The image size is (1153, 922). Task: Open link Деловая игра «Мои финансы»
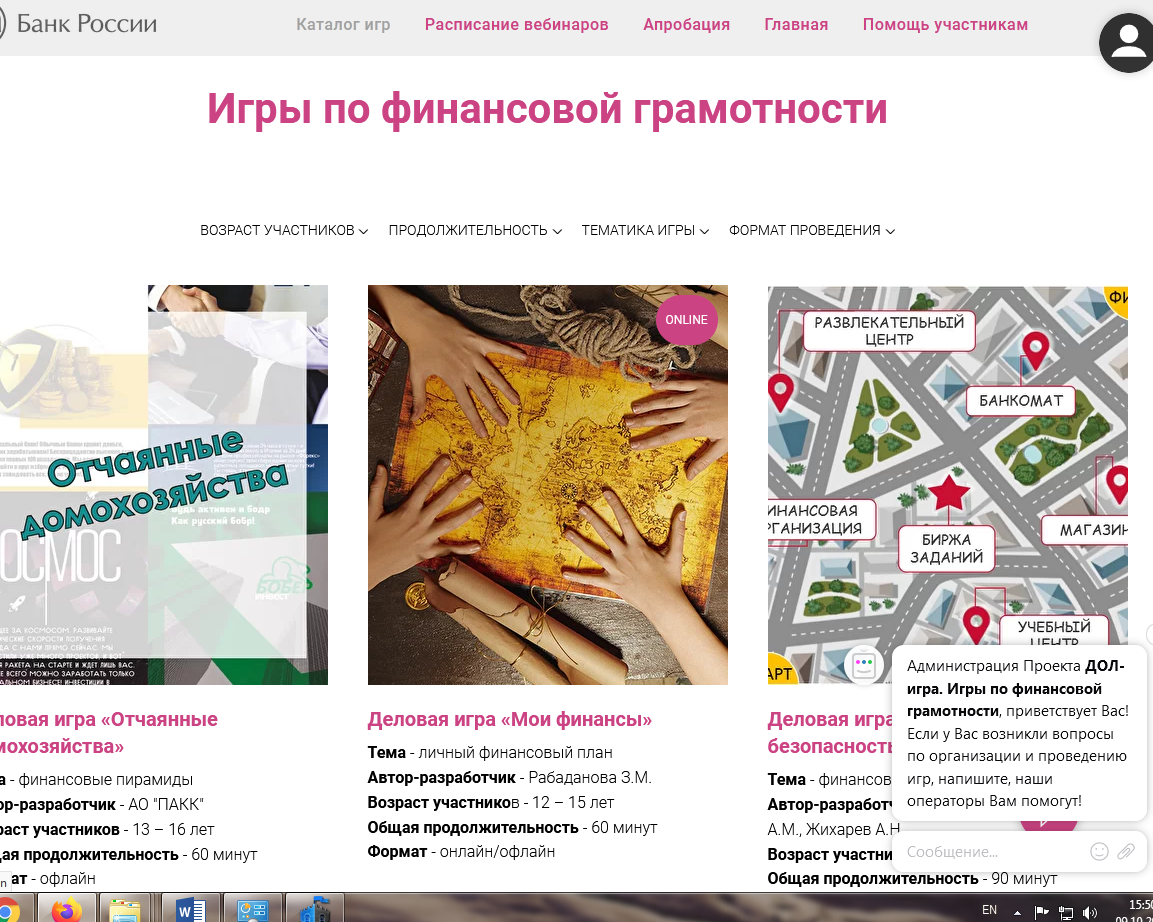coord(510,719)
